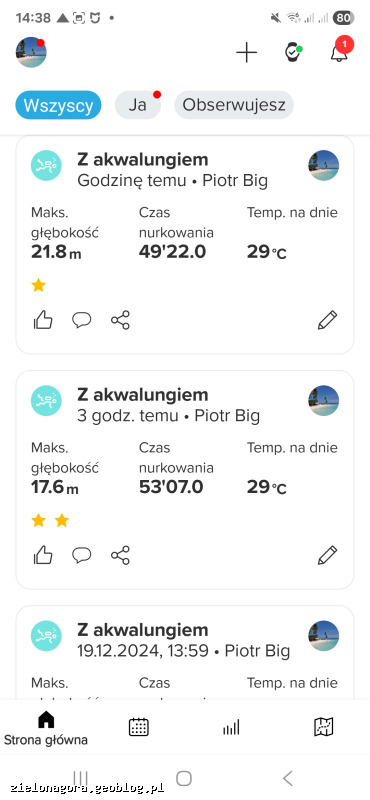Tap Android back navigation arrow
This screenshot has width=370, height=800.
[288, 778]
